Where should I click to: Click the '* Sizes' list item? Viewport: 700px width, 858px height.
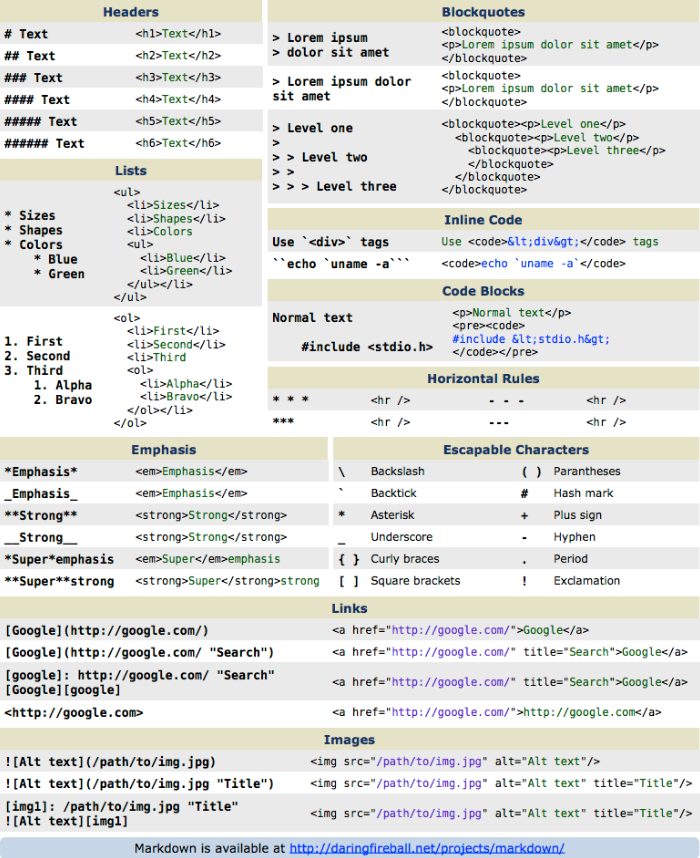click(30, 216)
